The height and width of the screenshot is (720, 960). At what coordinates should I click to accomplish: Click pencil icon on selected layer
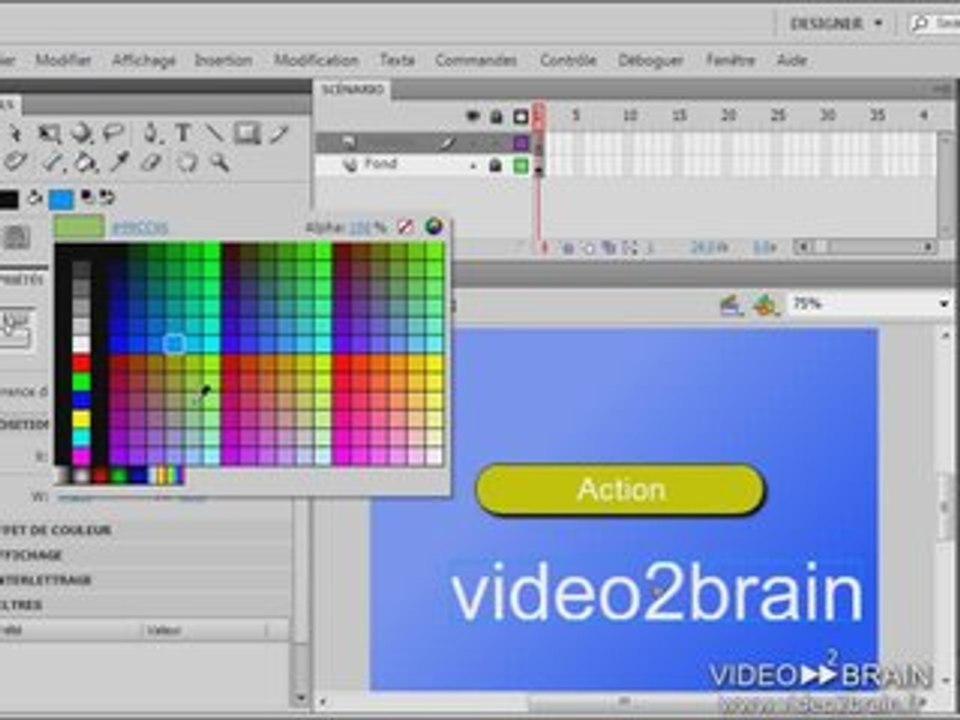(448, 143)
